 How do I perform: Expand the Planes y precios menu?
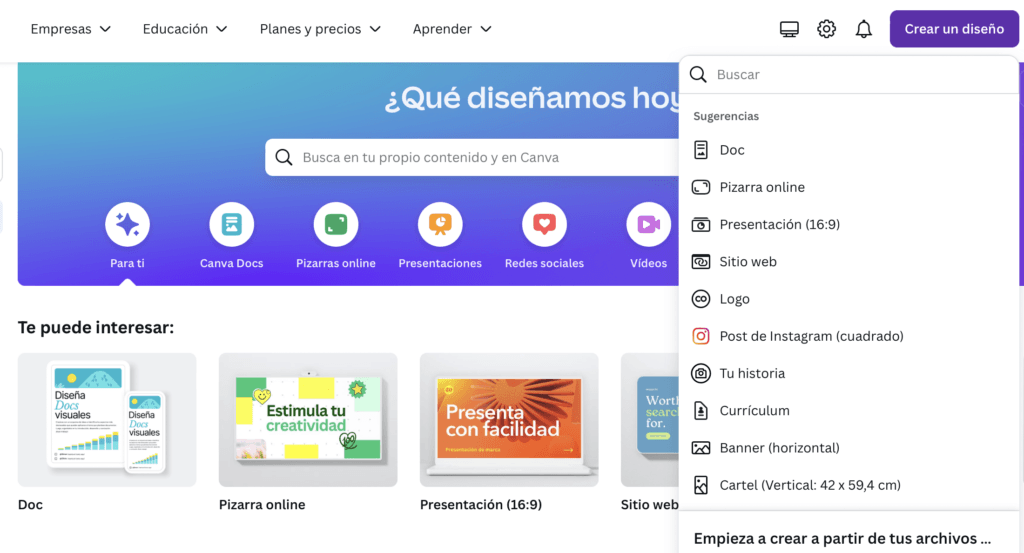[x=320, y=29]
